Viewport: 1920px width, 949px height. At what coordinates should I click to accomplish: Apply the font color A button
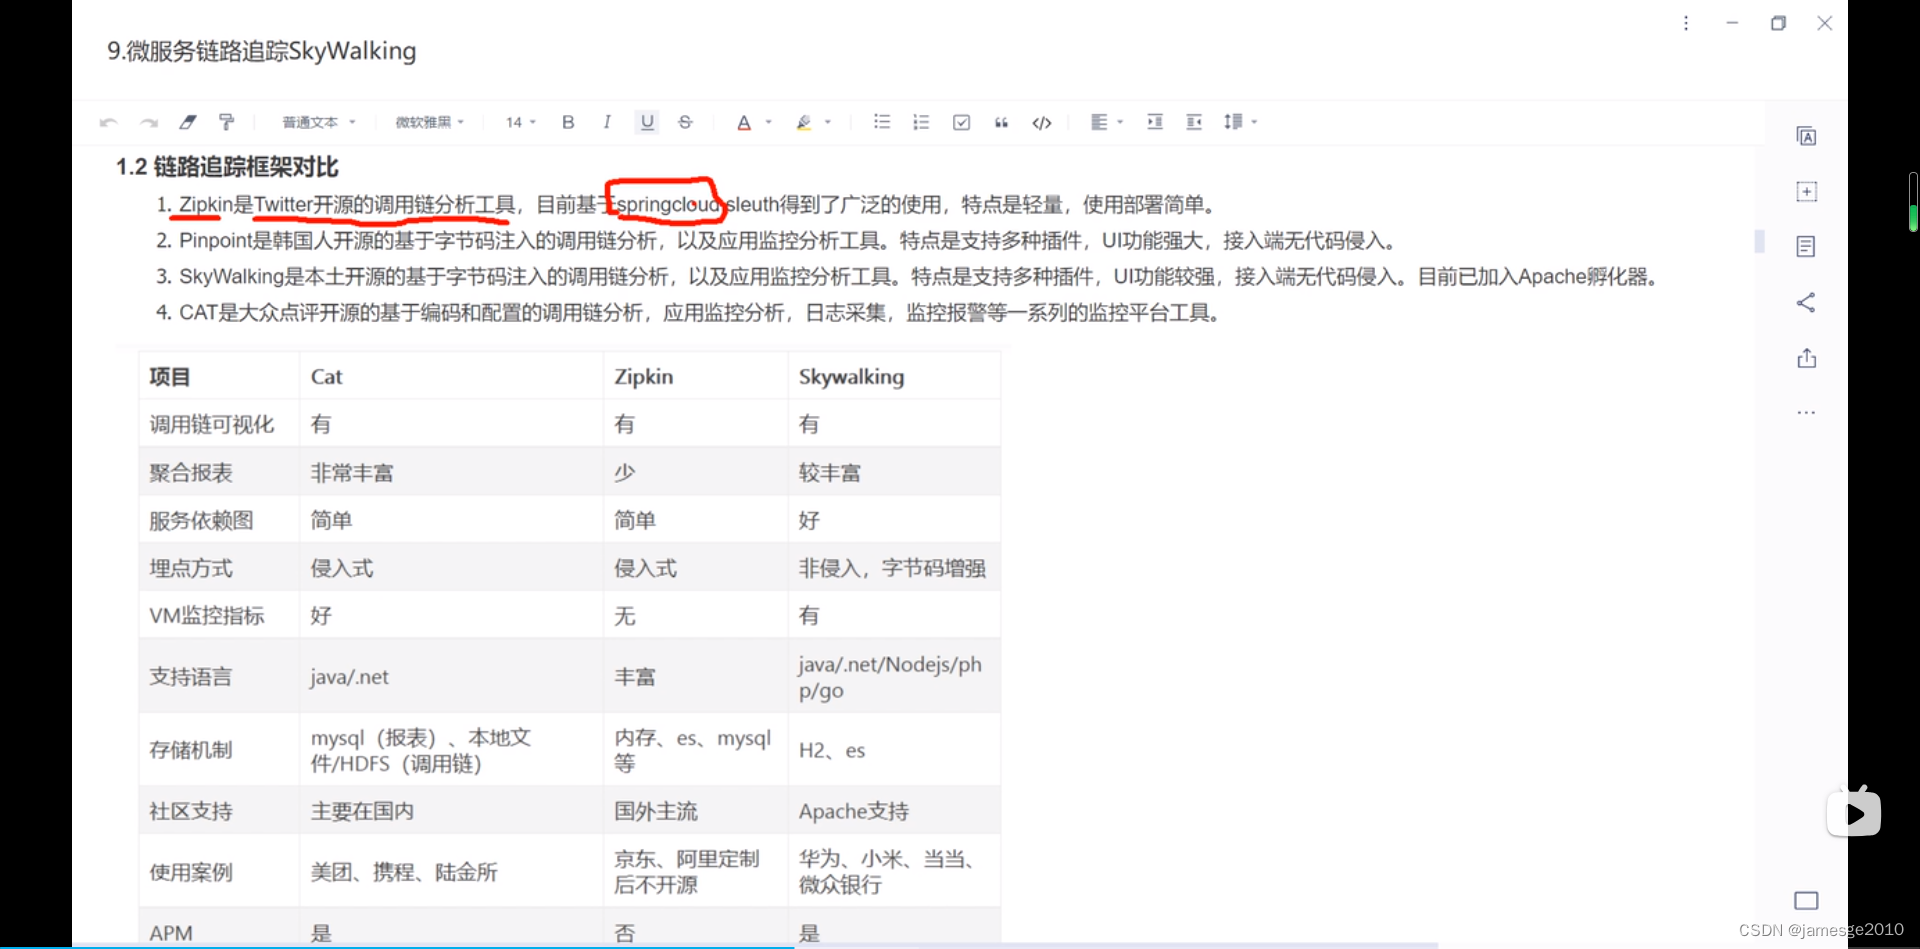click(x=744, y=122)
